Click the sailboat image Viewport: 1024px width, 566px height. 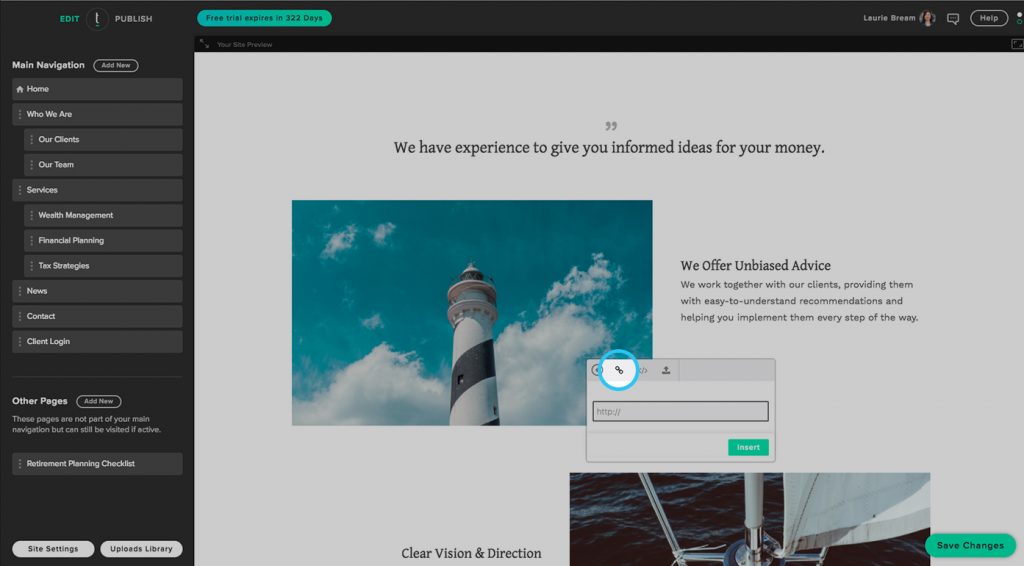tap(750, 519)
